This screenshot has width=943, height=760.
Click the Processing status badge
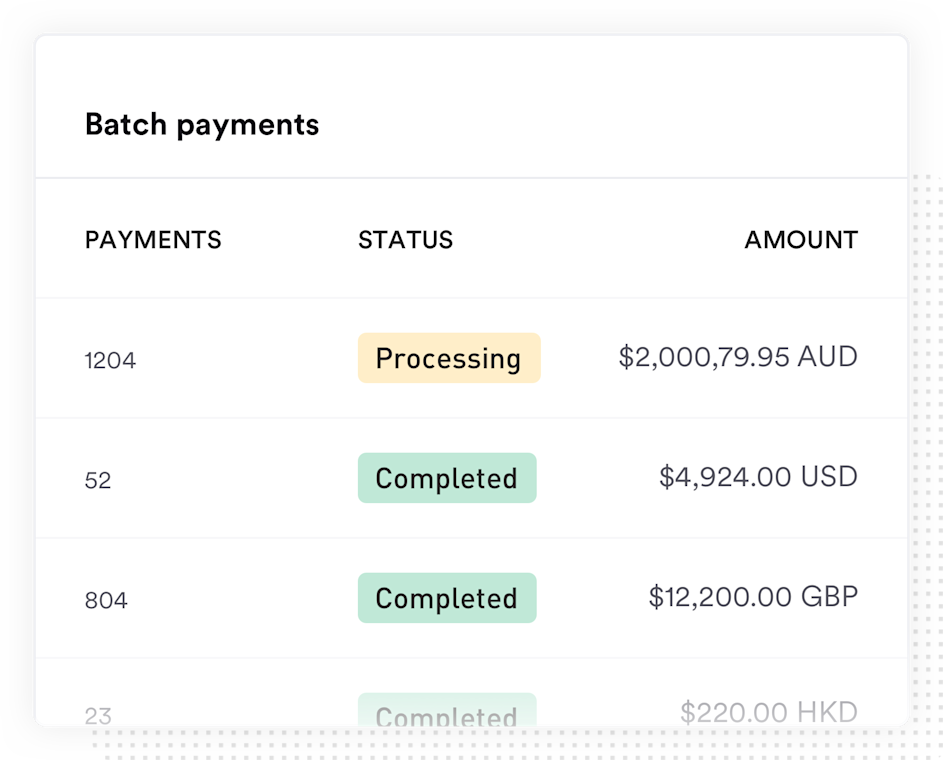[449, 358]
